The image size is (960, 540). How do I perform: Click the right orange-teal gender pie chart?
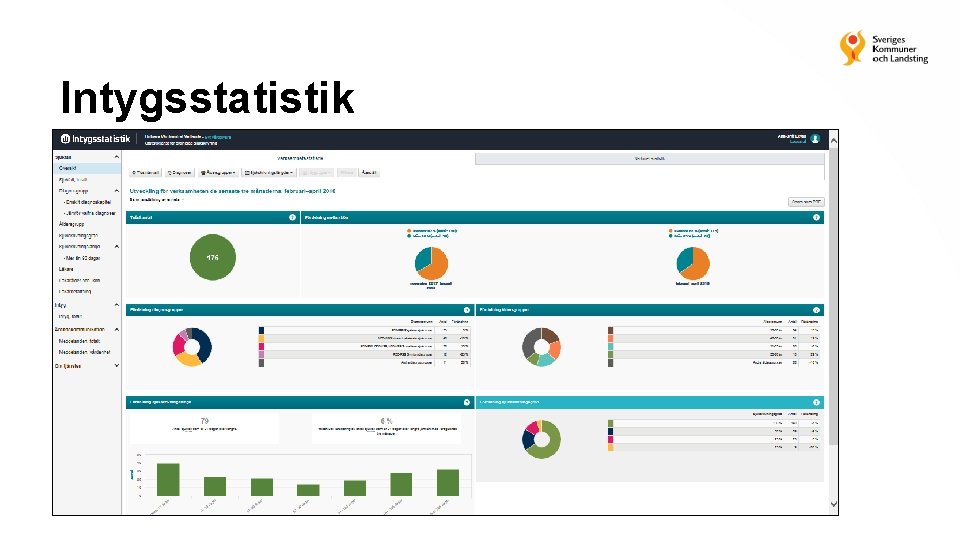[x=693, y=263]
